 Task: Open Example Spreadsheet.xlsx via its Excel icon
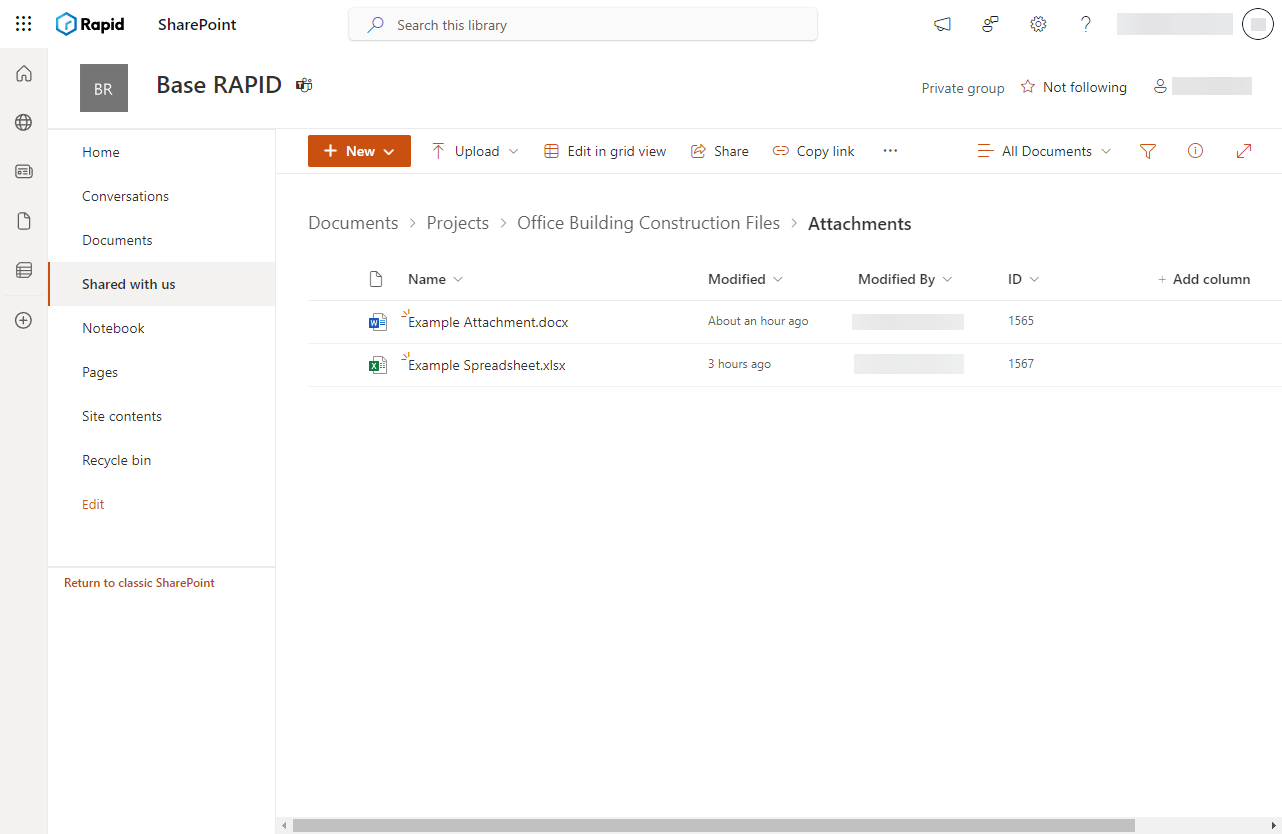pyautogui.click(x=377, y=364)
